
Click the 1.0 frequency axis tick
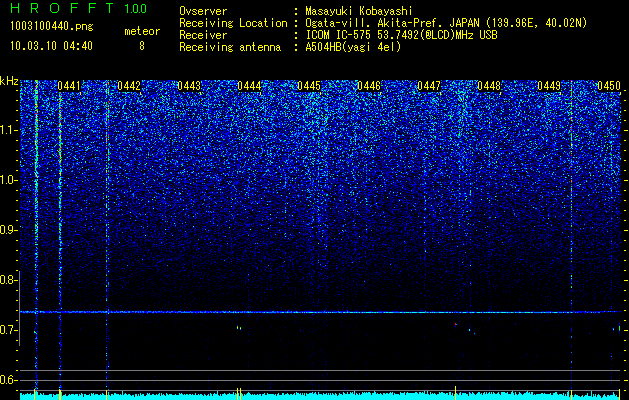pyautogui.click(x=8, y=180)
